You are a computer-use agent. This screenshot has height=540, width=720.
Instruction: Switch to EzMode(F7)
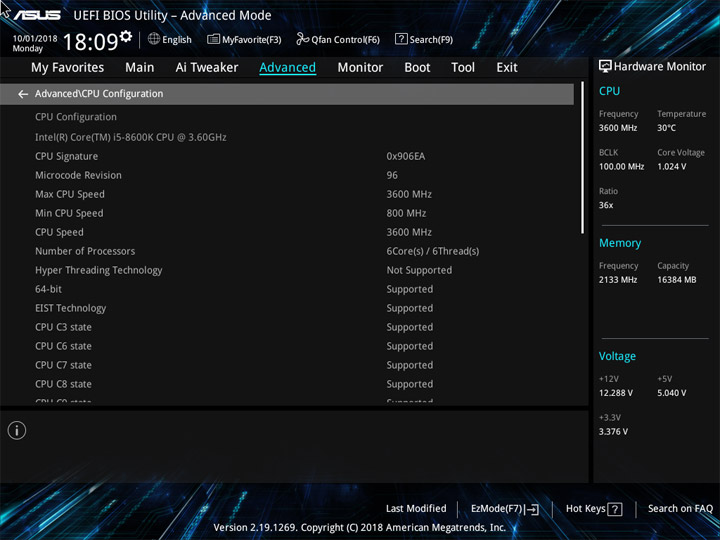(x=505, y=509)
